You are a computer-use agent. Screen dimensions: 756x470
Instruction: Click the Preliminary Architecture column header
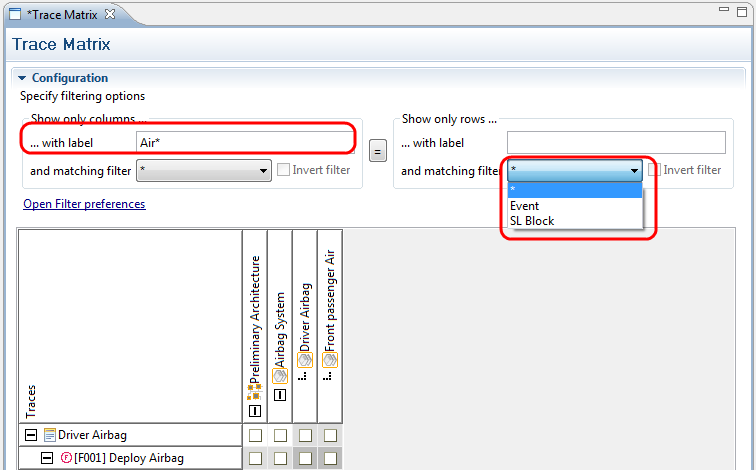[x=255, y=326]
